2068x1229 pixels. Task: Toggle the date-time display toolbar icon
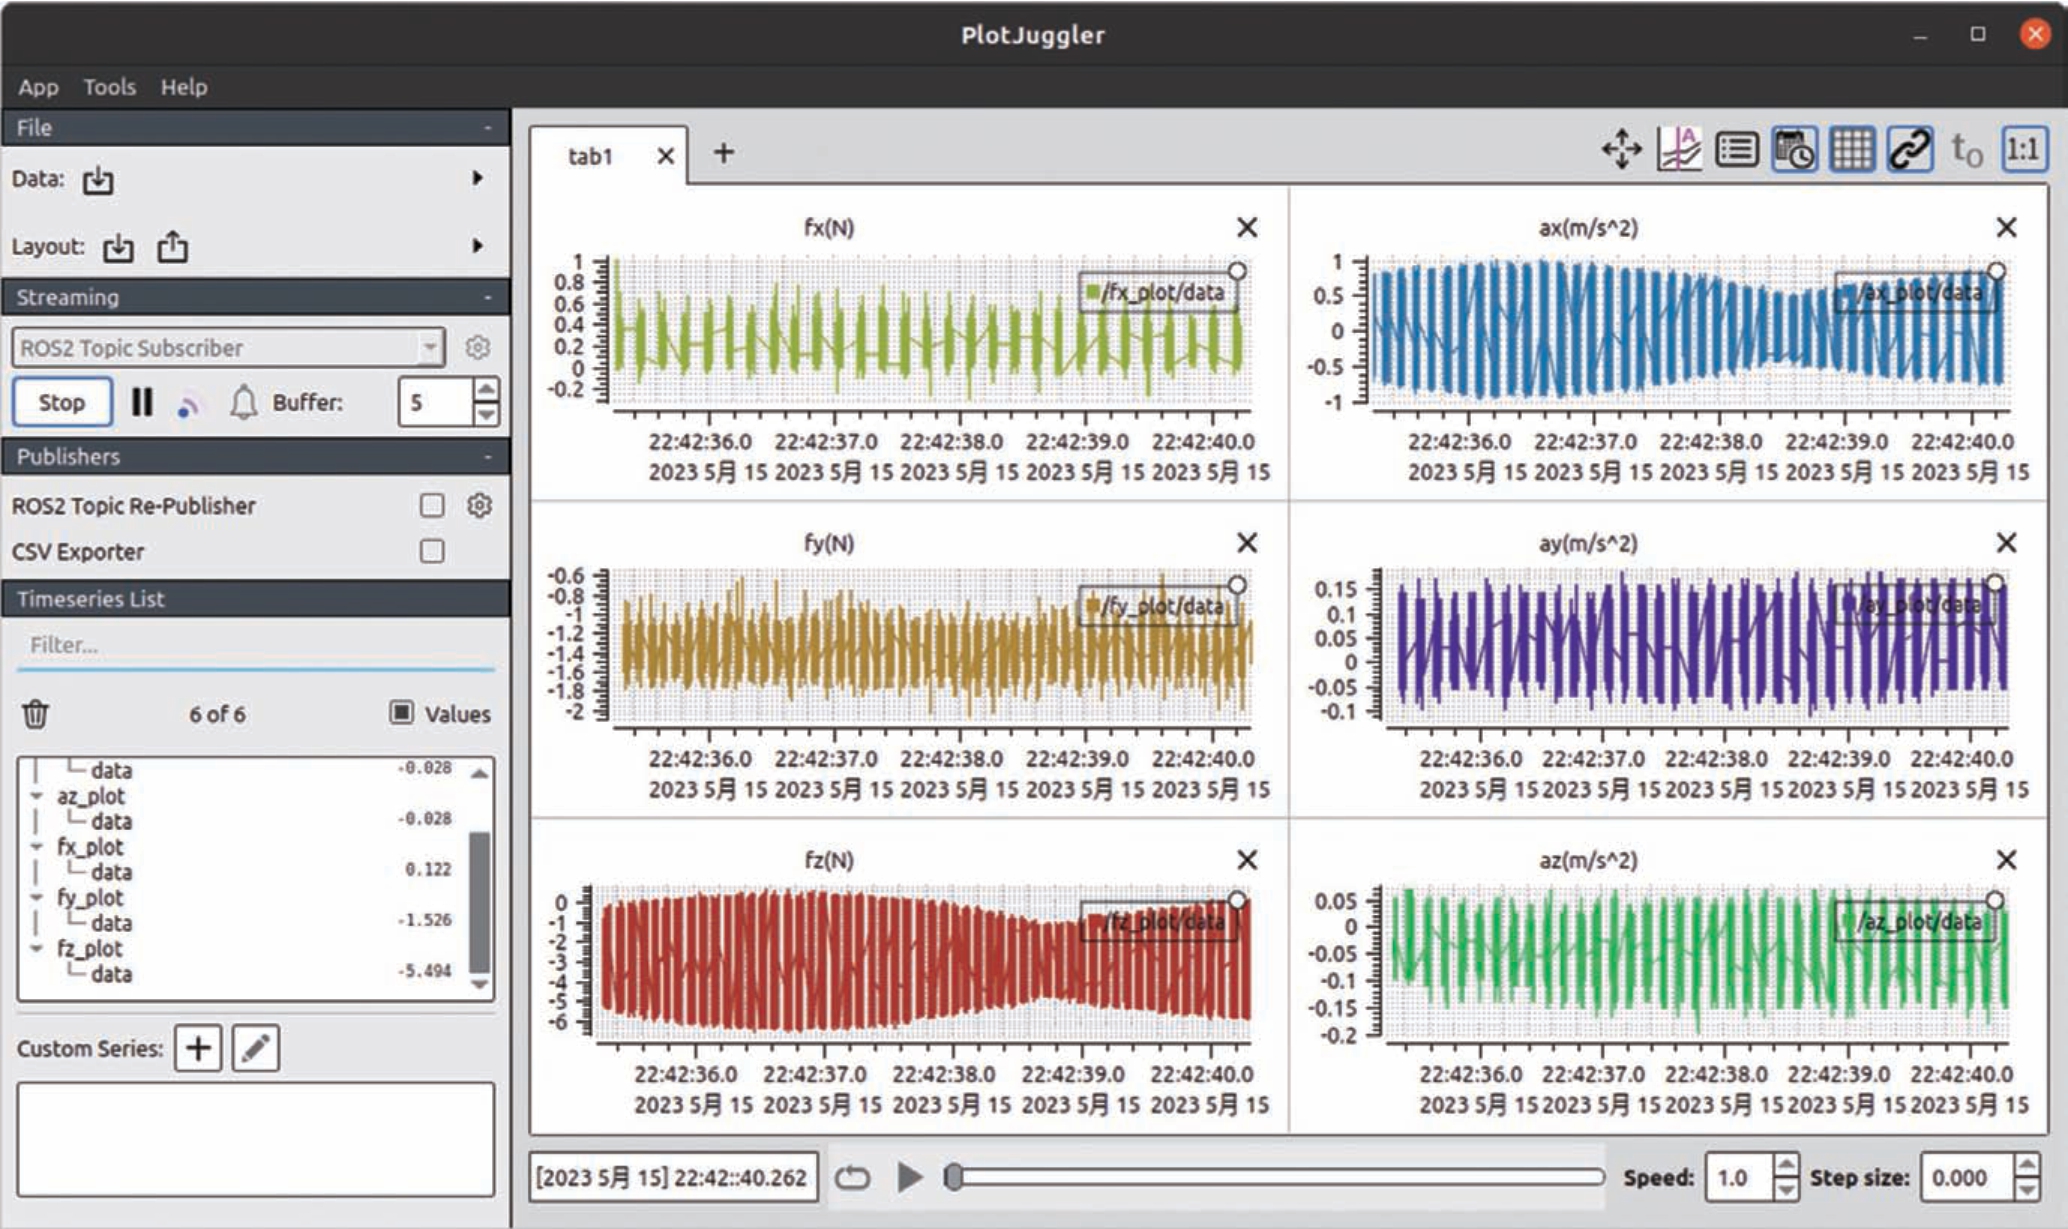click(x=1794, y=150)
